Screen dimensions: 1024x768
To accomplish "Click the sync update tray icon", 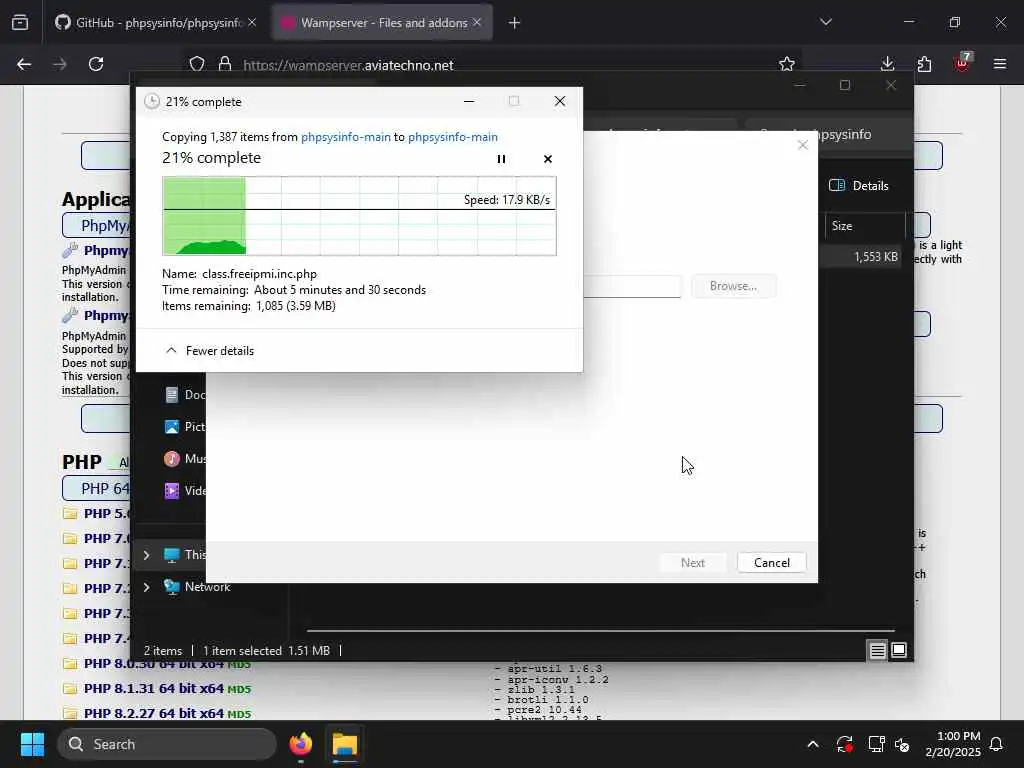I will pos(844,744).
